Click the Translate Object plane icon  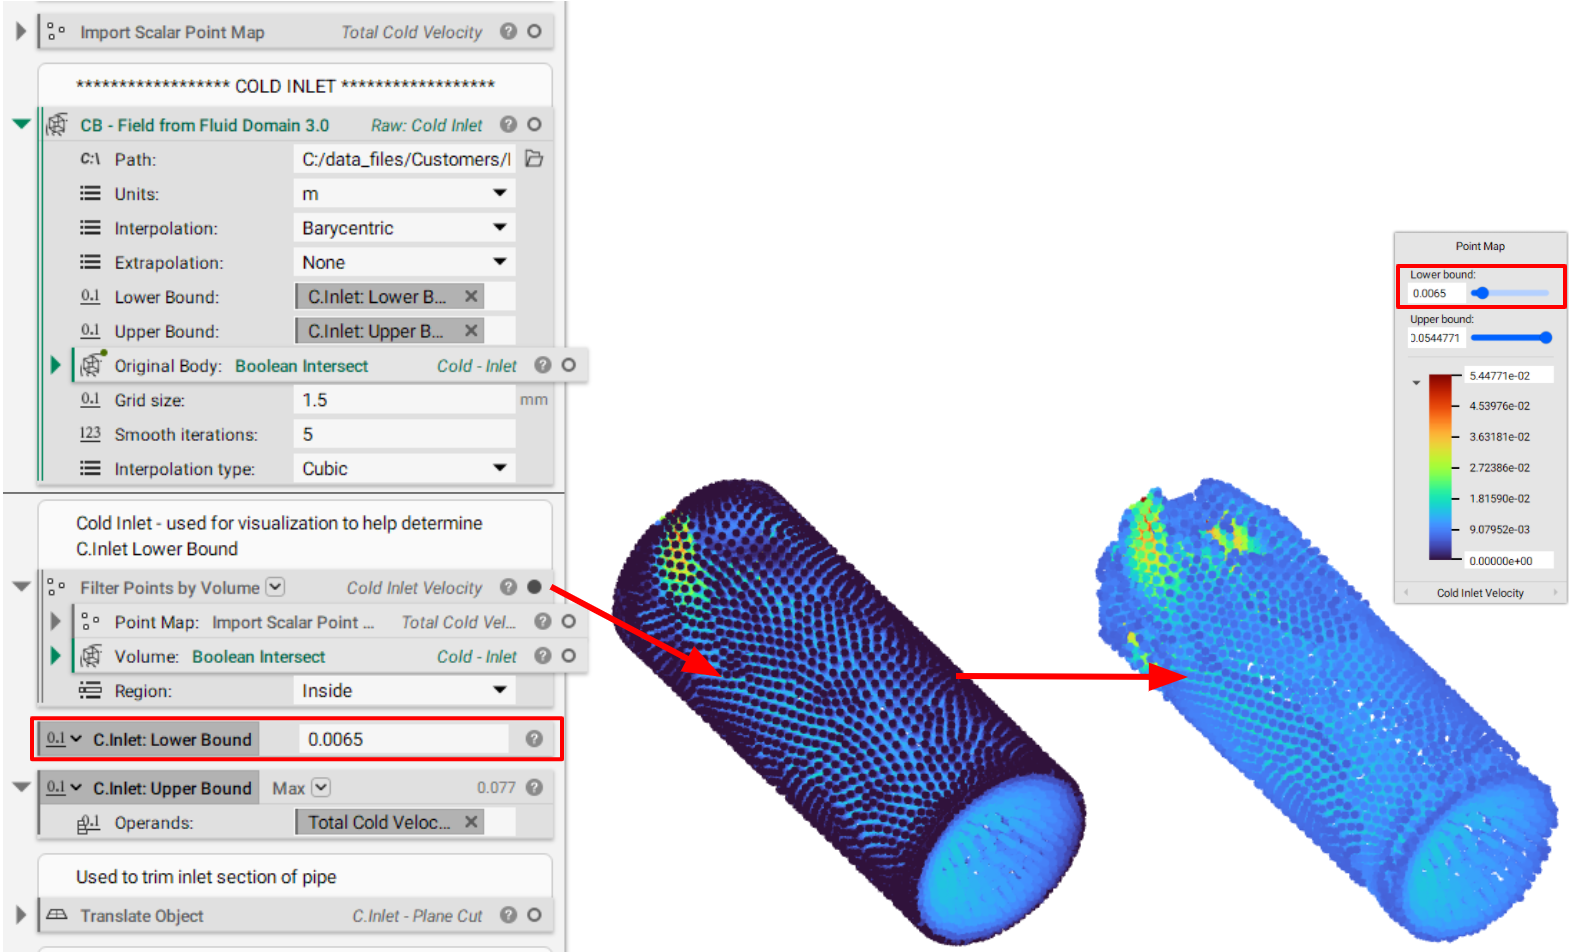(x=57, y=915)
